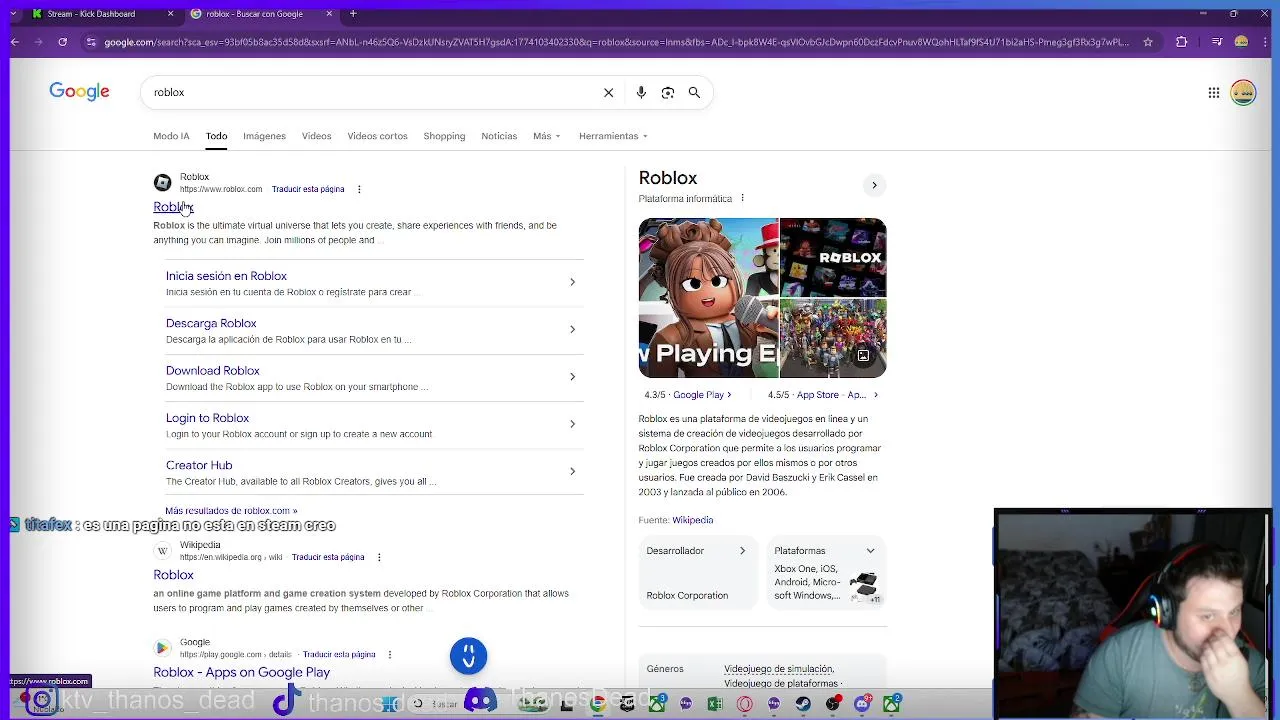Open the tab search dropdown

(x=14, y=14)
